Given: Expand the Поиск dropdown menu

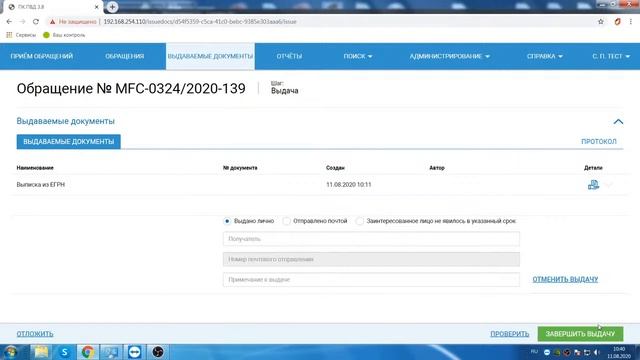Looking at the screenshot, I should tap(358, 56).
